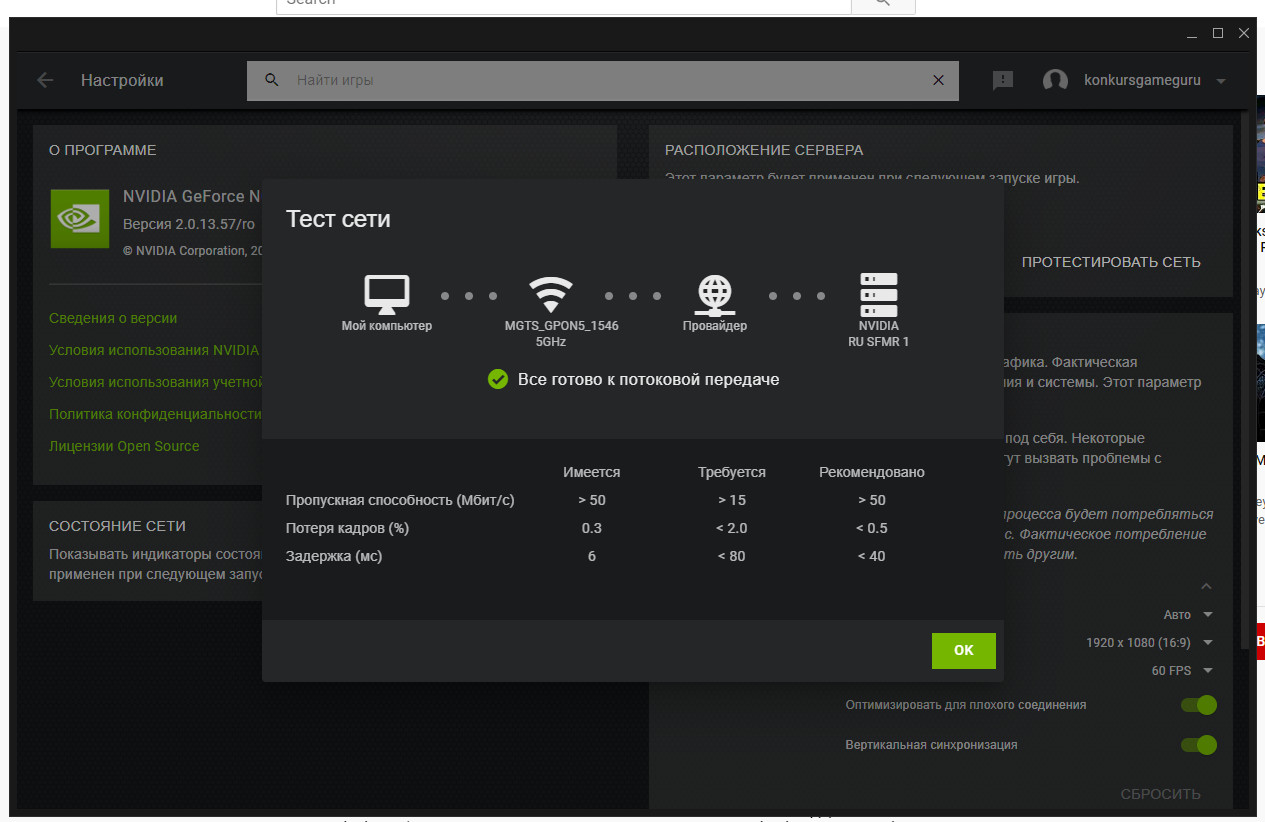Screen dimensions: 1265x822
Task: Click the Найти игры search field
Action: 603,80
